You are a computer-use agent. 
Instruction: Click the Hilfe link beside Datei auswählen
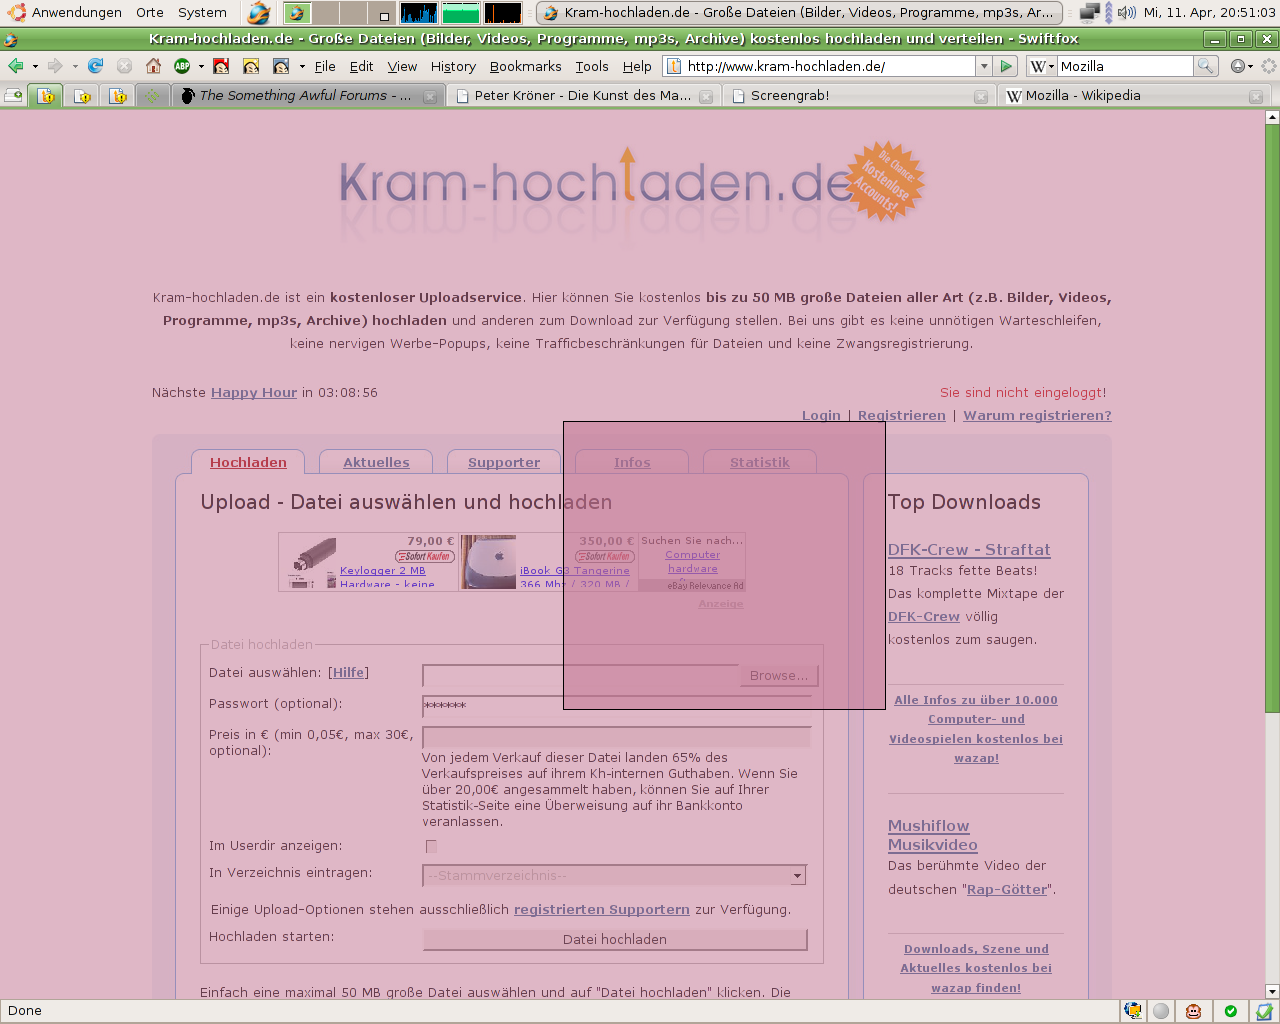[348, 673]
